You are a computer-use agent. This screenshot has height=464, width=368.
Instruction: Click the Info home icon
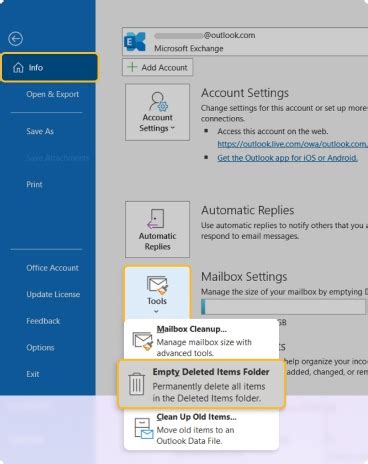18,68
